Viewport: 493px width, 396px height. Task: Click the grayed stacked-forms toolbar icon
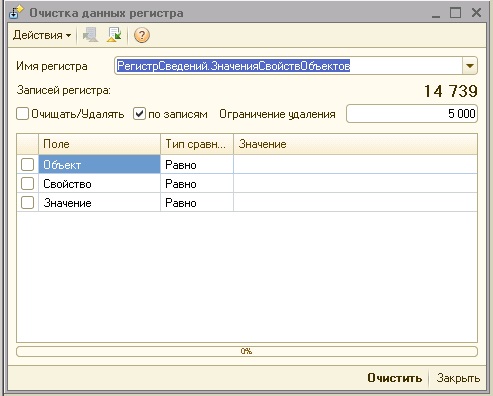point(90,35)
